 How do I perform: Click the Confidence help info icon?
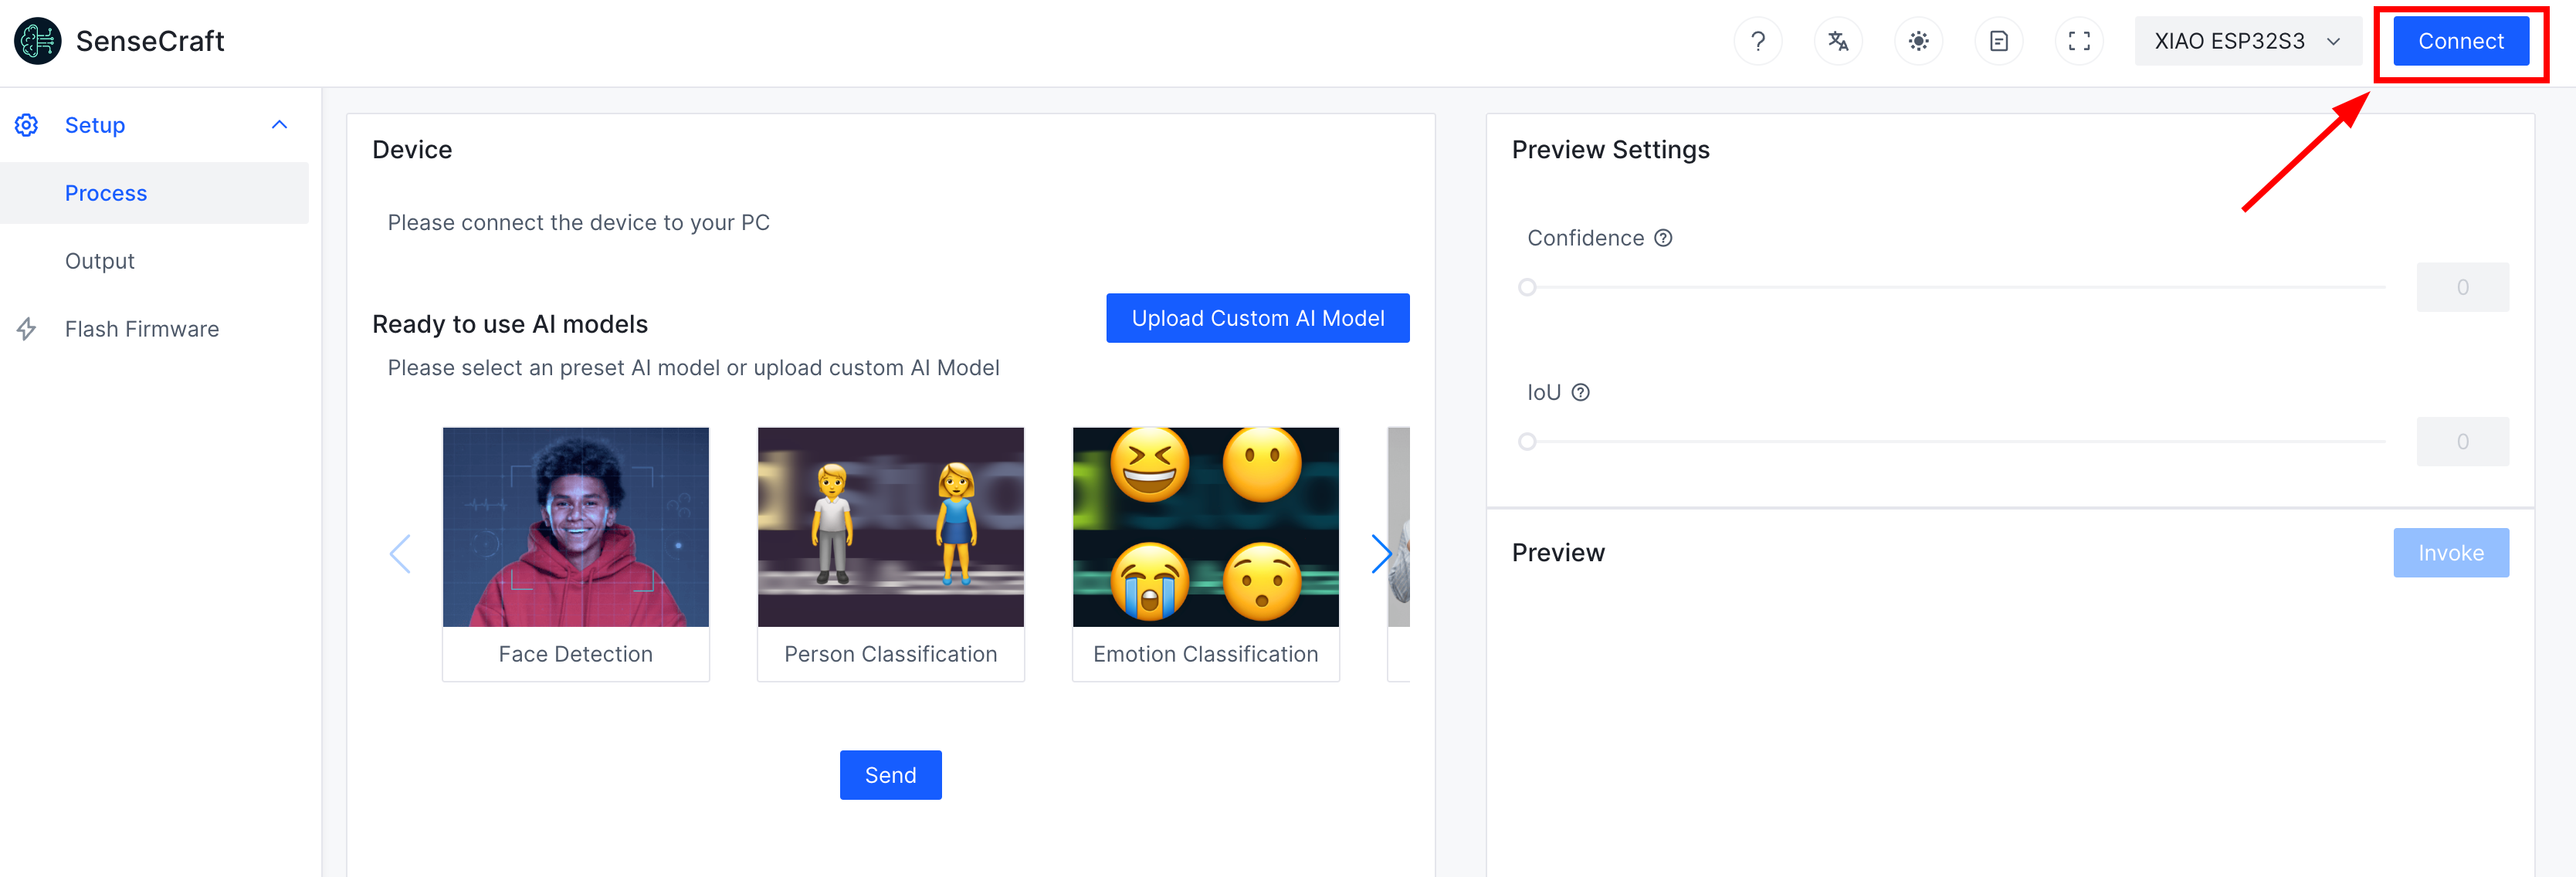(x=1662, y=238)
